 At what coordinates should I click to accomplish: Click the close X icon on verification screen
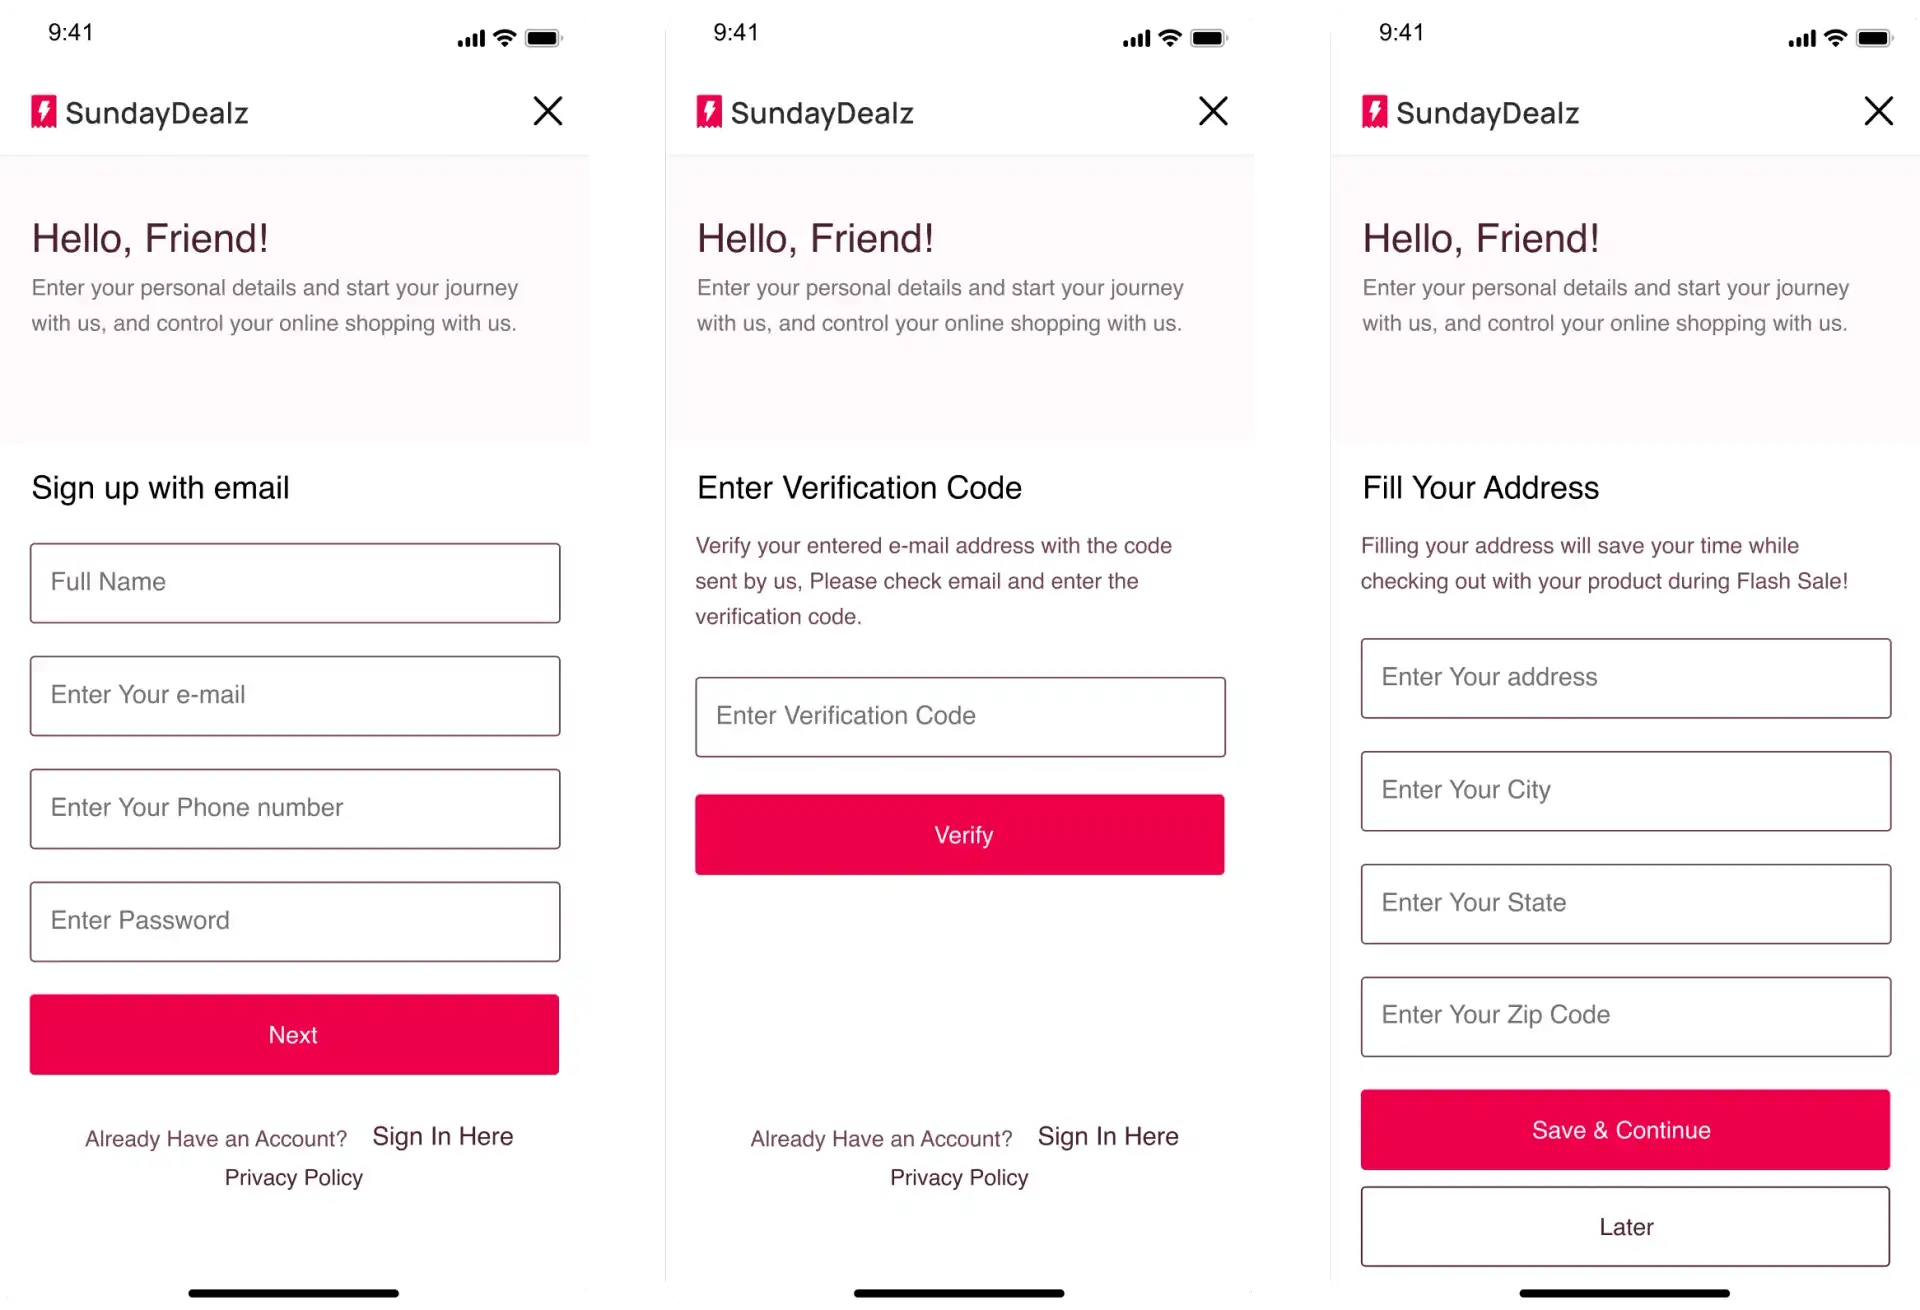(x=1214, y=111)
